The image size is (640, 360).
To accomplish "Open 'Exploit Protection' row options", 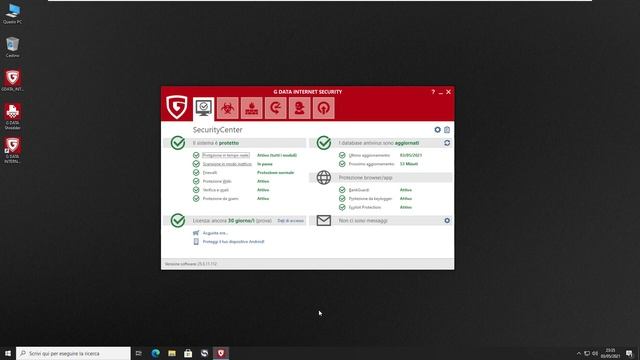I will point(365,207).
